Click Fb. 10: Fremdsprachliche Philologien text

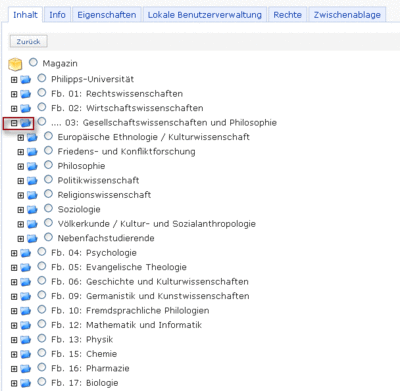(x=130, y=311)
